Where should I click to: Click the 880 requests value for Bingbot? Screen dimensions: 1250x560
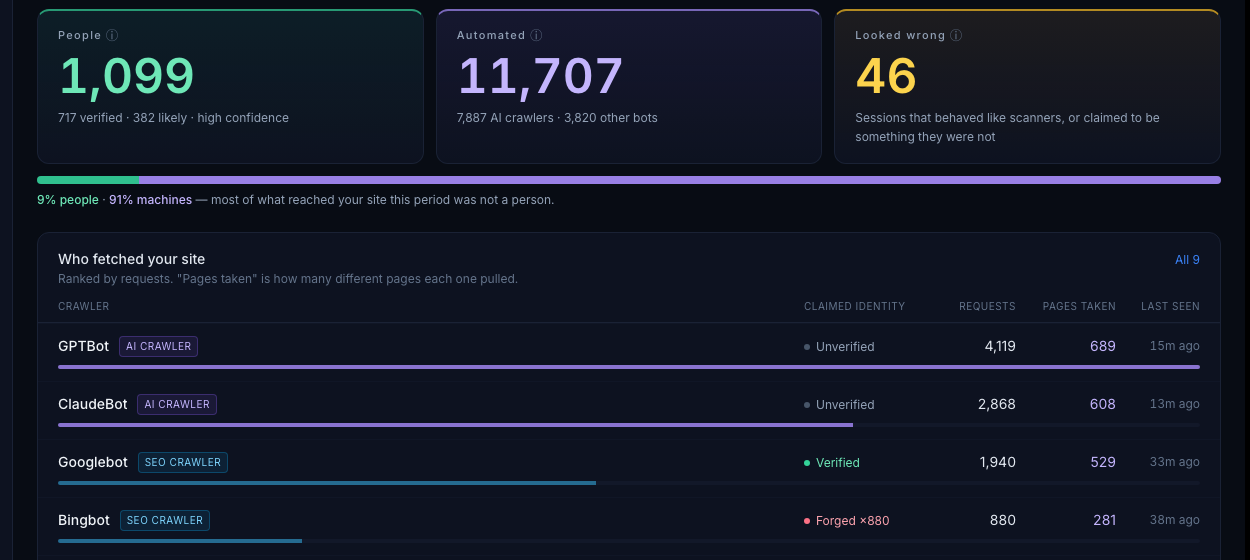click(x=1003, y=520)
